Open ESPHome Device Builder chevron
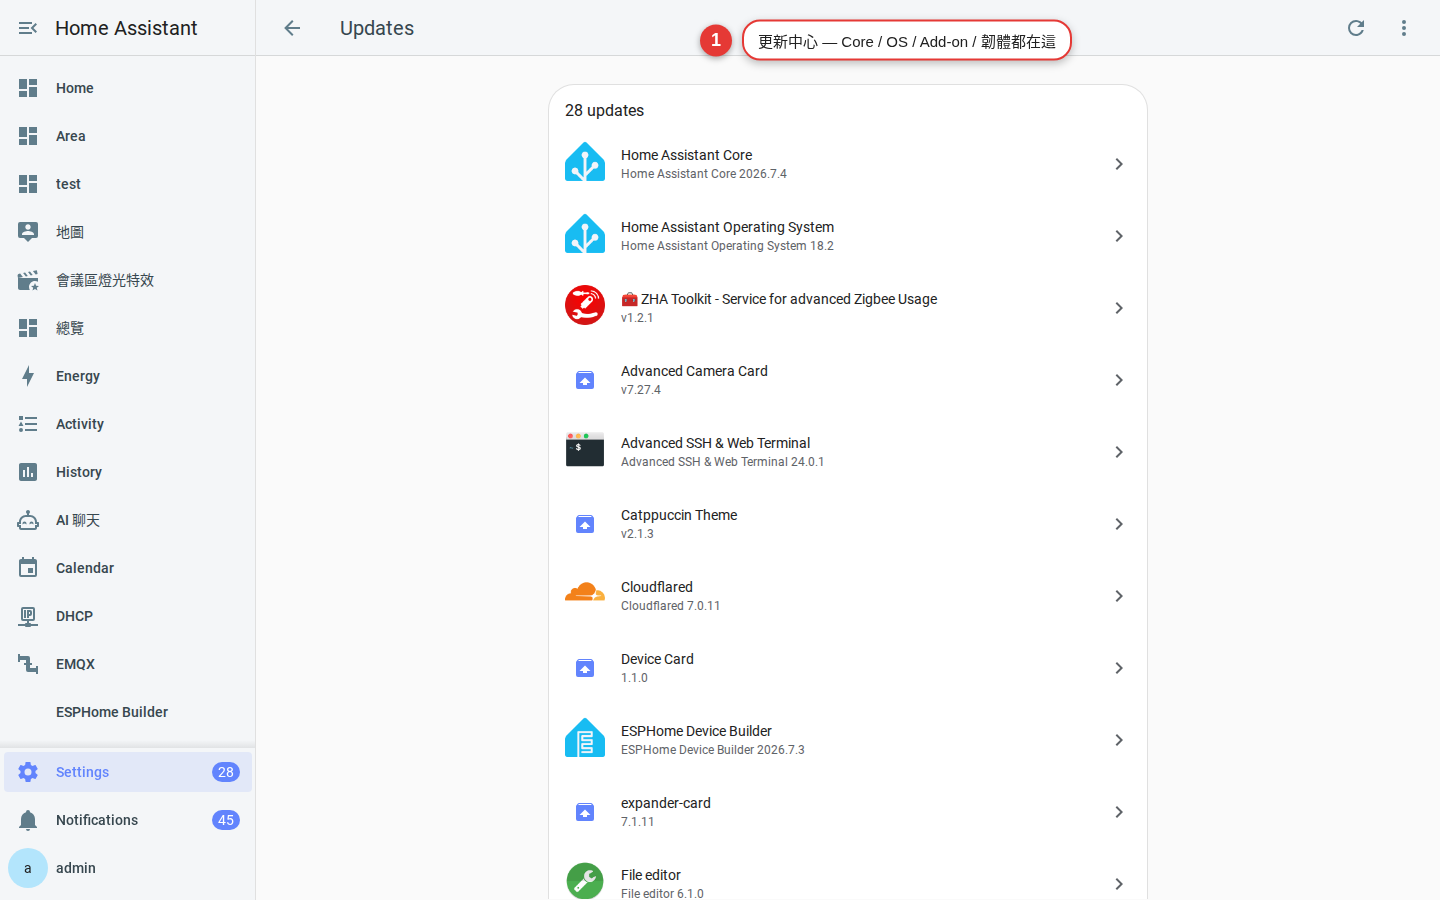 1119,740
